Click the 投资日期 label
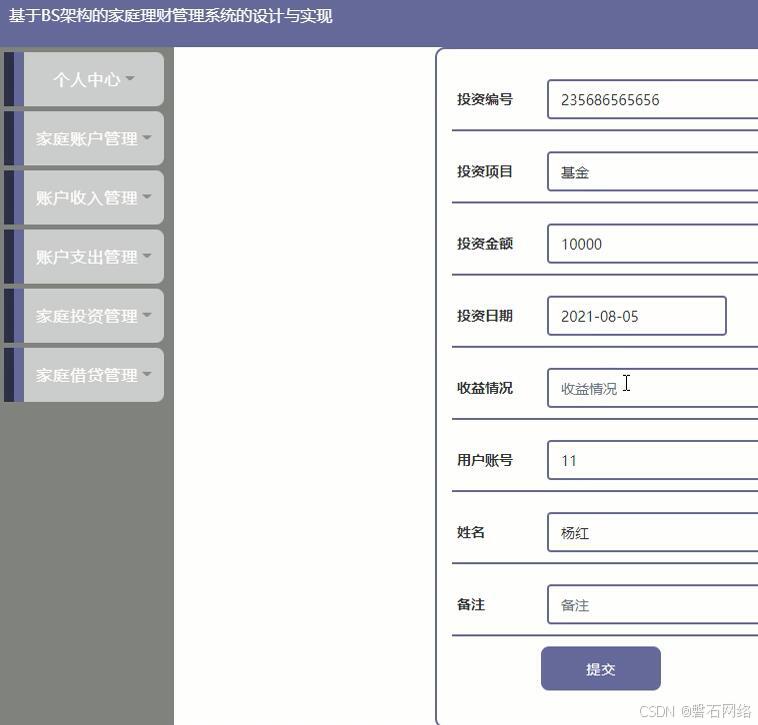This screenshot has height=725, width=758. pos(485,316)
